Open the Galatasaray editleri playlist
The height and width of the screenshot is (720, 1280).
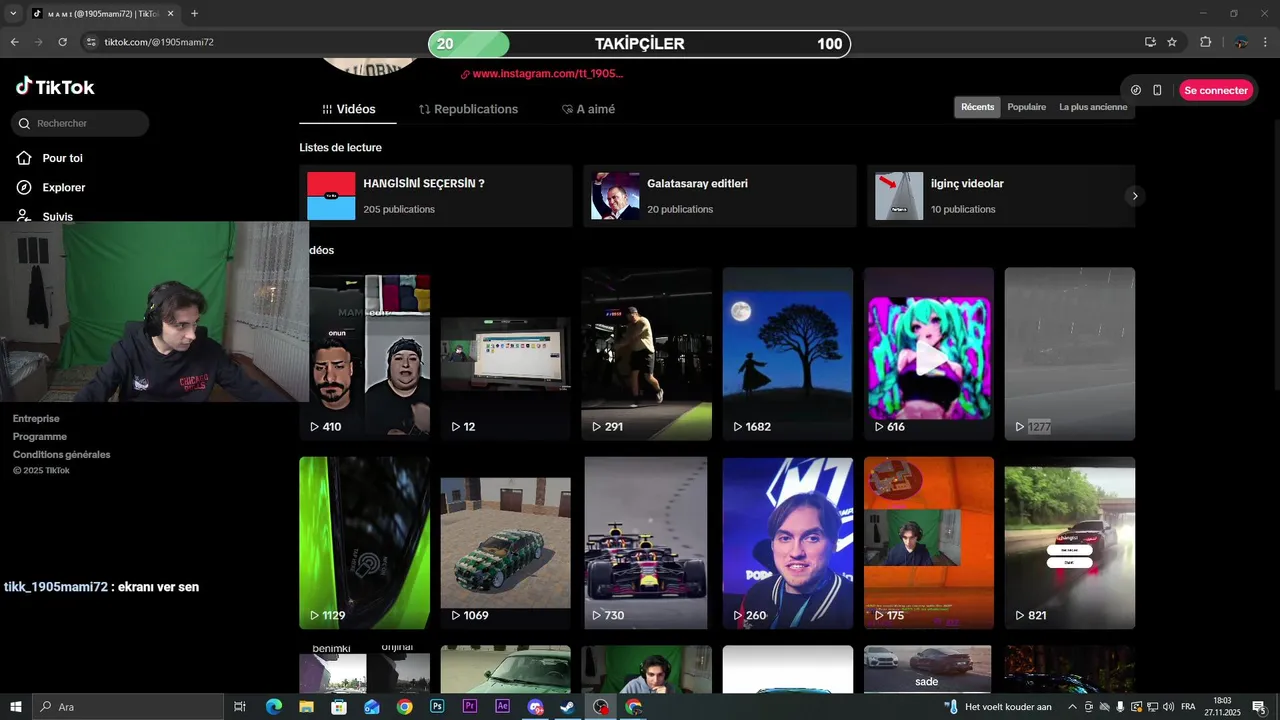pos(720,196)
